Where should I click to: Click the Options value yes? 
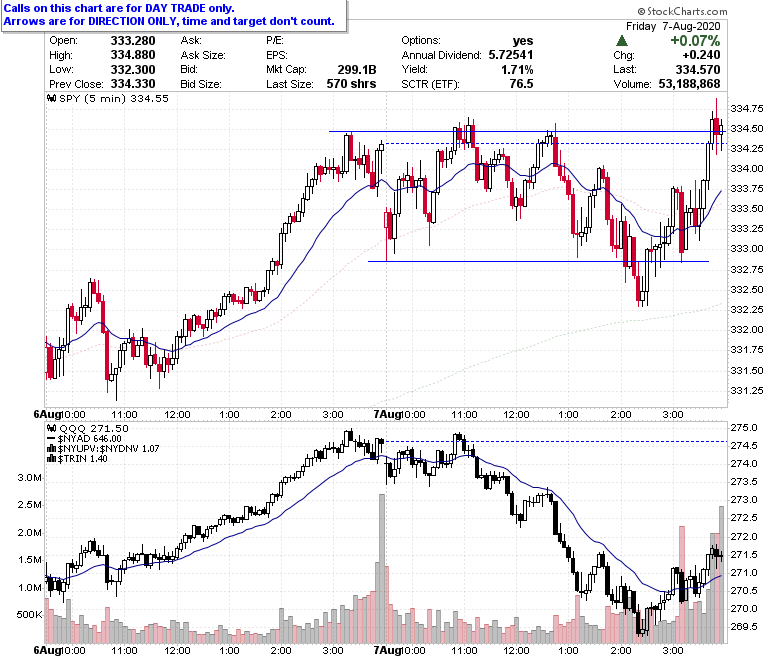point(523,41)
